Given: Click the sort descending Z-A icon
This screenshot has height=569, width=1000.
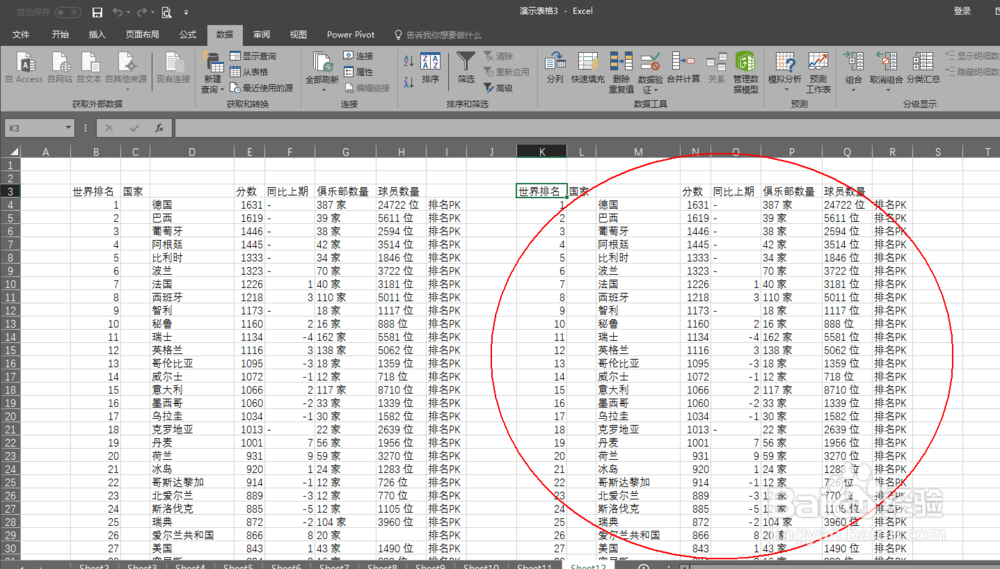Looking at the screenshot, I should (409, 82).
